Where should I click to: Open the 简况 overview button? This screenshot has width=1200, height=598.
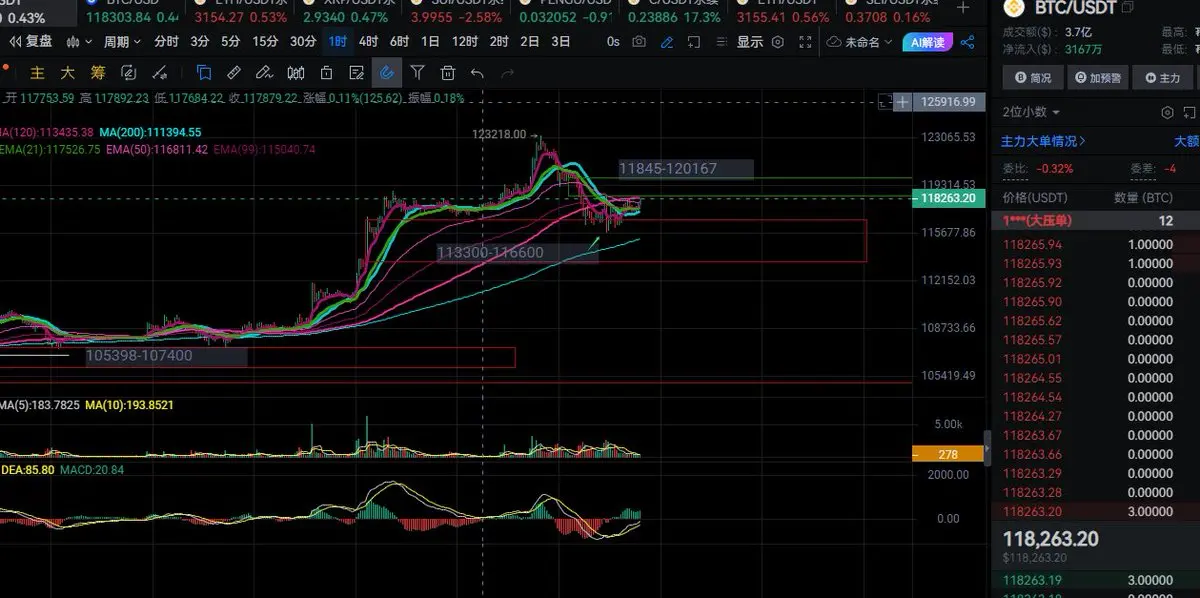[x=1034, y=77]
